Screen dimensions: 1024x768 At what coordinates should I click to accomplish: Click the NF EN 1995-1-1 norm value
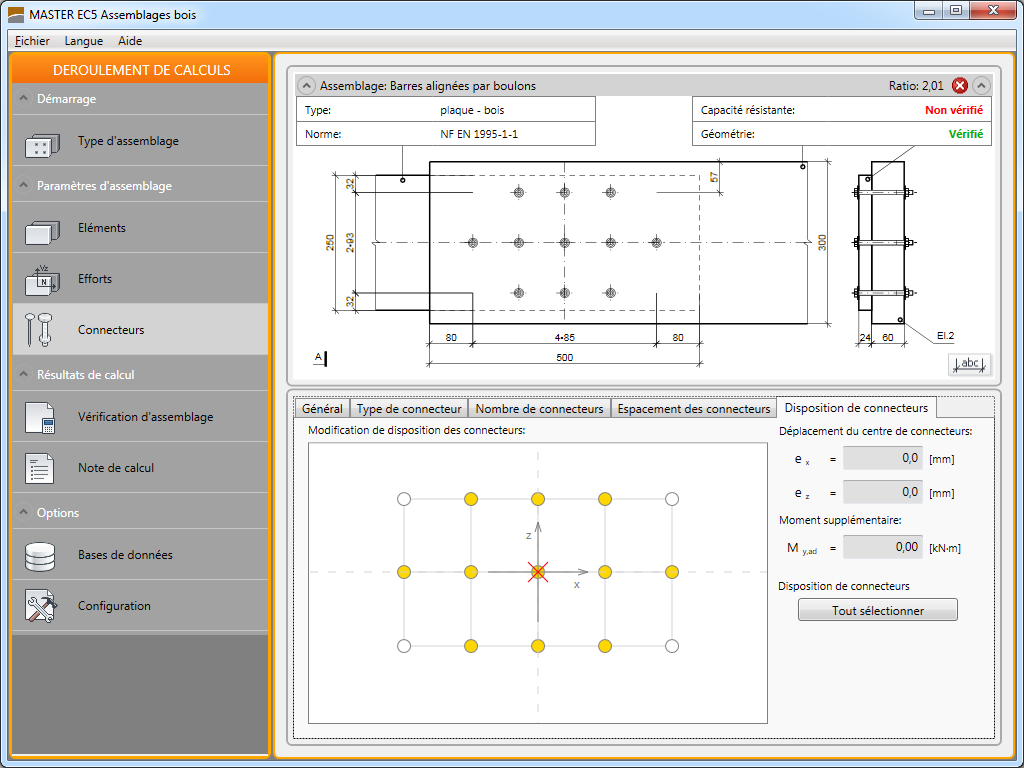coord(479,134)
